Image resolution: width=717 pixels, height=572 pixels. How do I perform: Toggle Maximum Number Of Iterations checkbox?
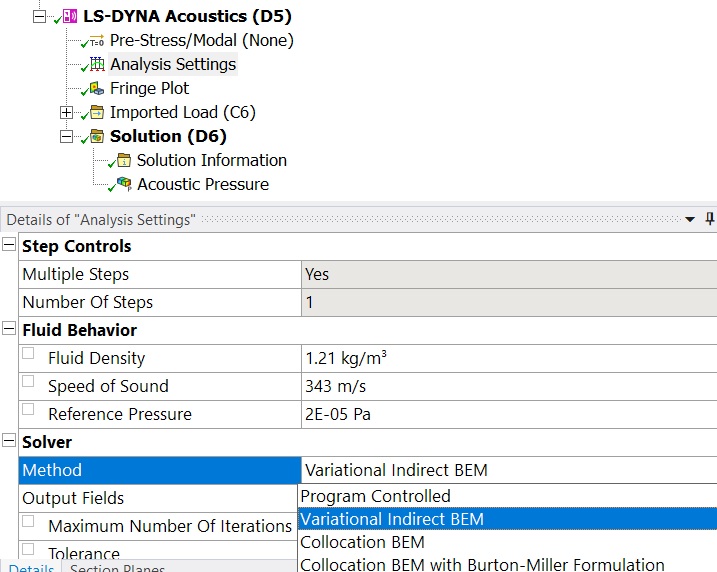(x=28, y=521)
